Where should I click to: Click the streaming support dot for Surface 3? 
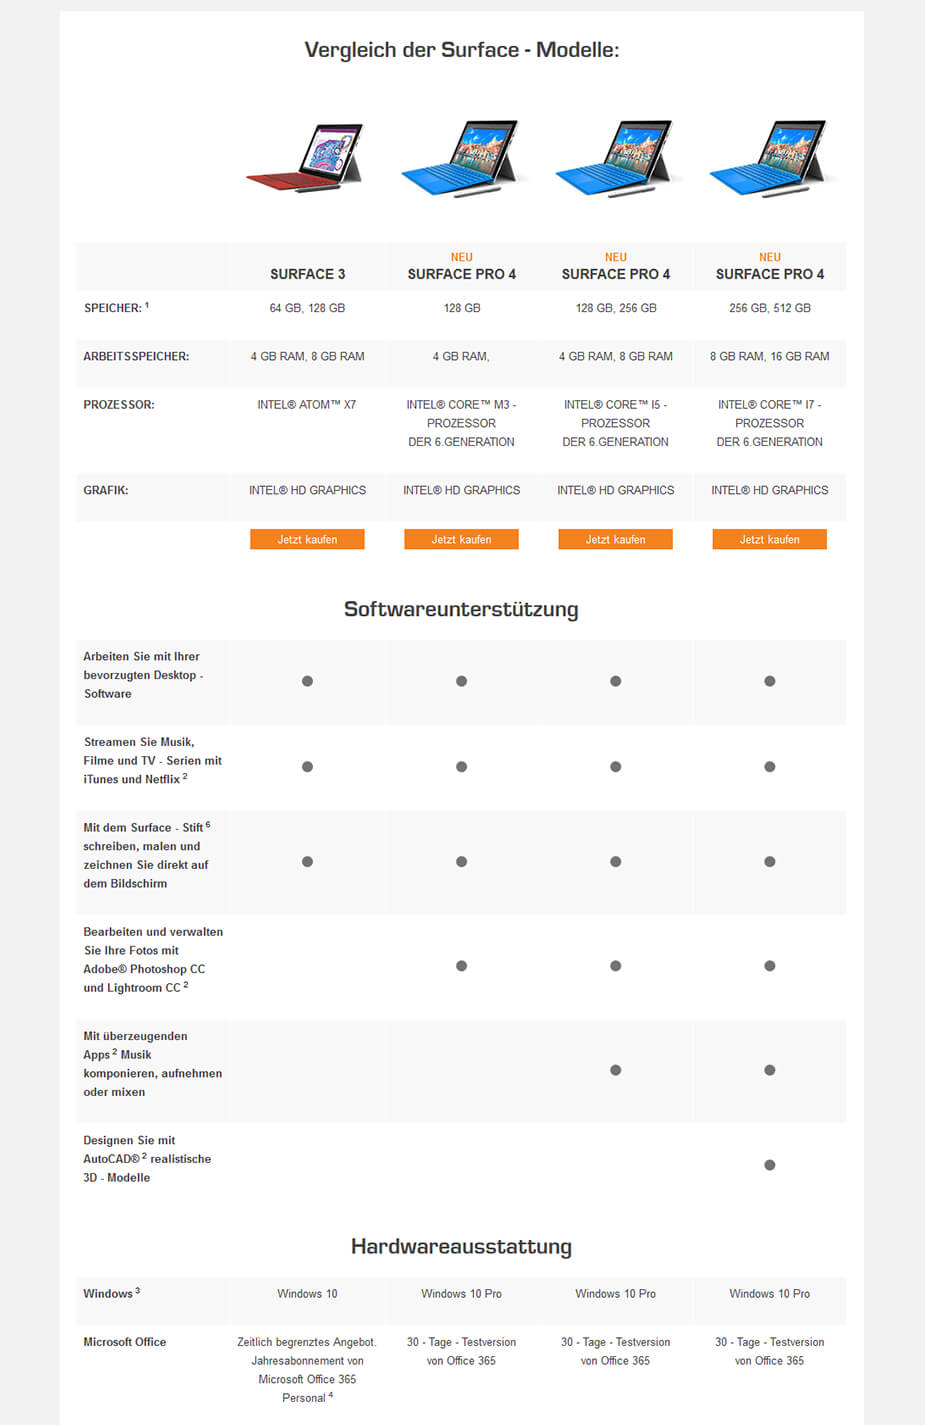307,767
